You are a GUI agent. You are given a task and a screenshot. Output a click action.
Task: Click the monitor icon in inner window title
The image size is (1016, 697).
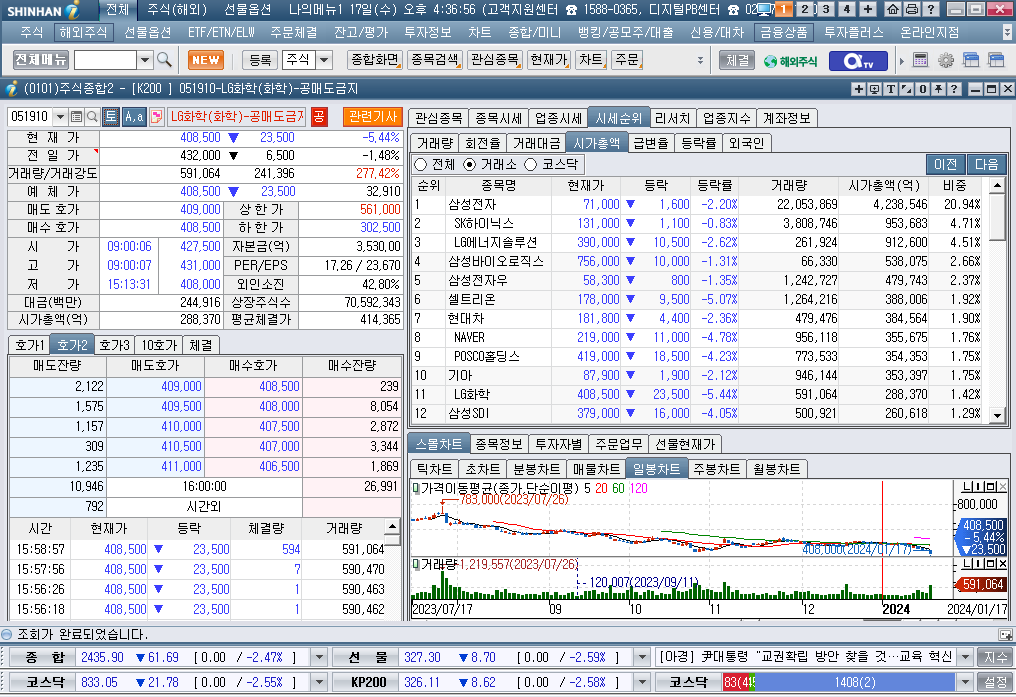click(874, 89)
